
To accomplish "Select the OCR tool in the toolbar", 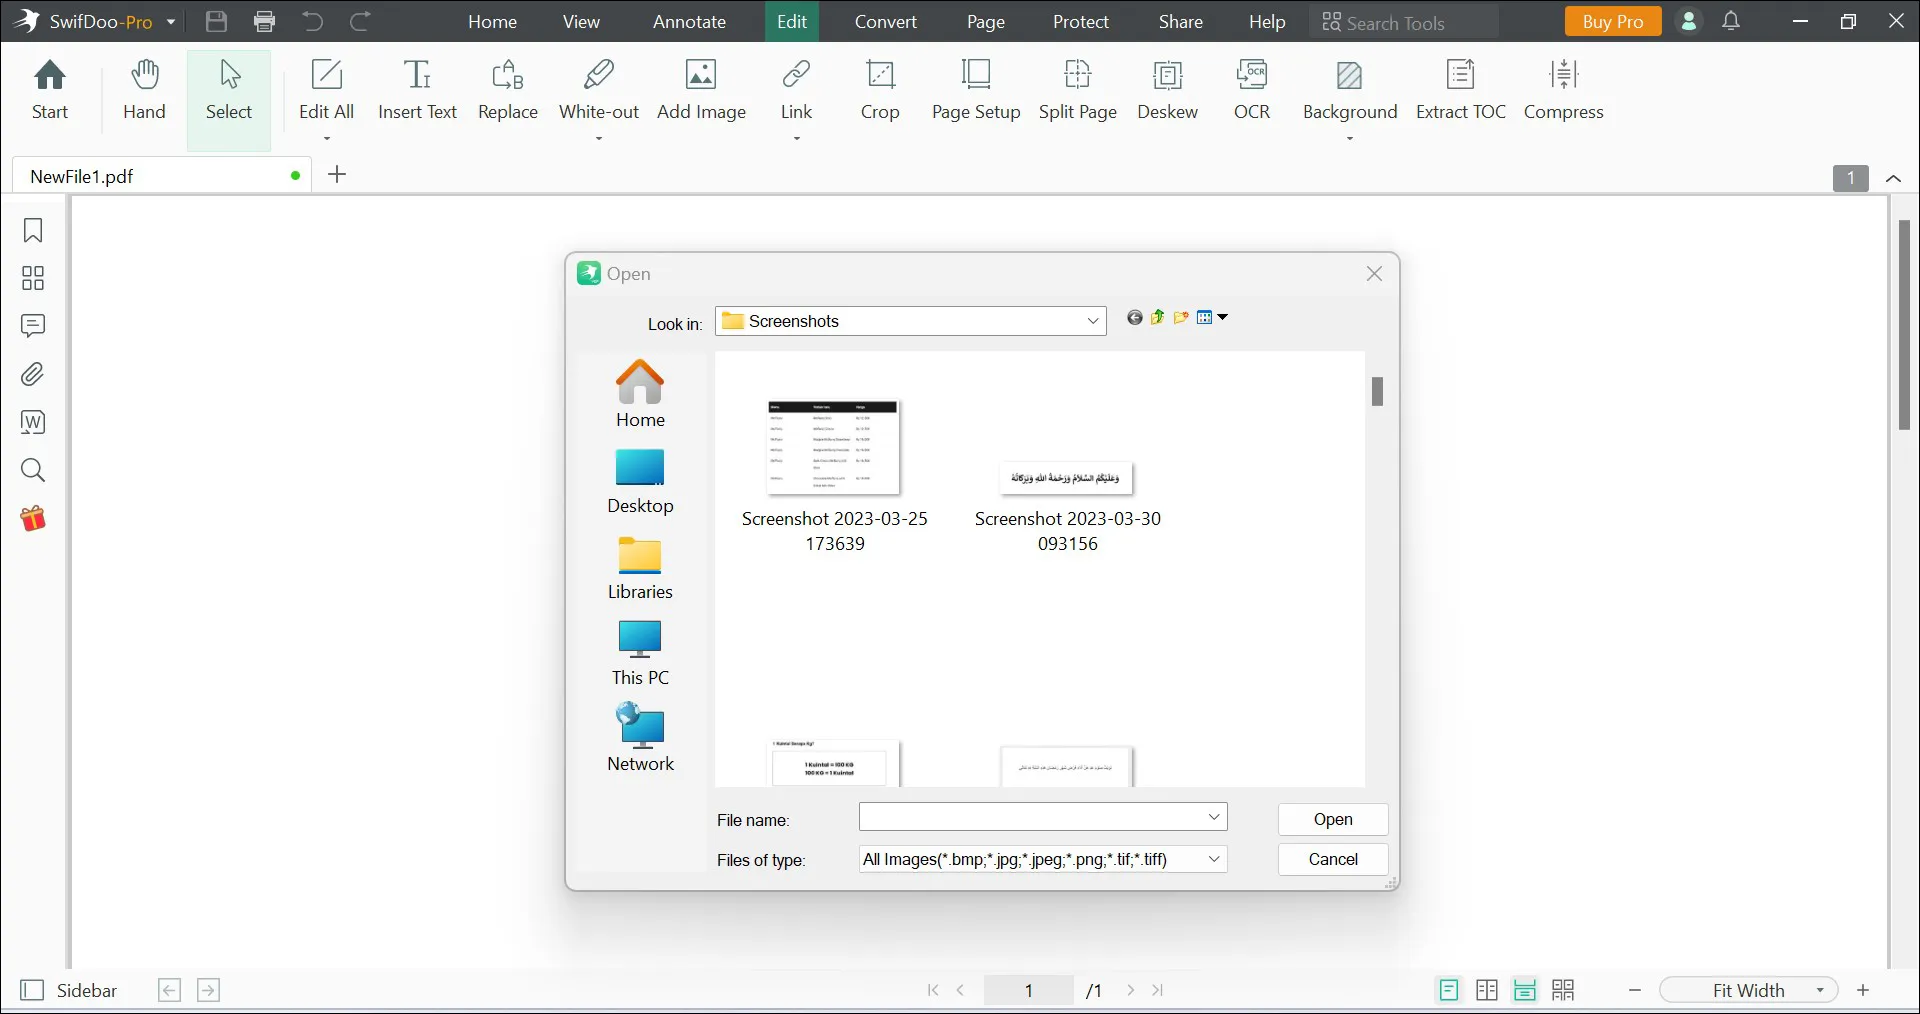I will (x=1251, y=90).
